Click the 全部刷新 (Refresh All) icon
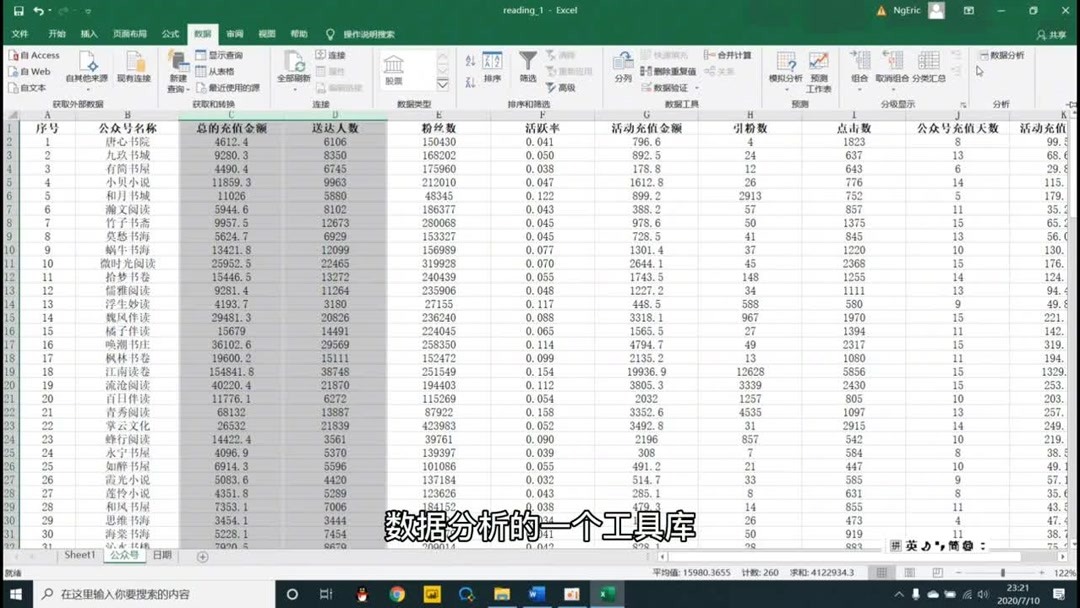 pyautogui.click(x=294, y=68)
